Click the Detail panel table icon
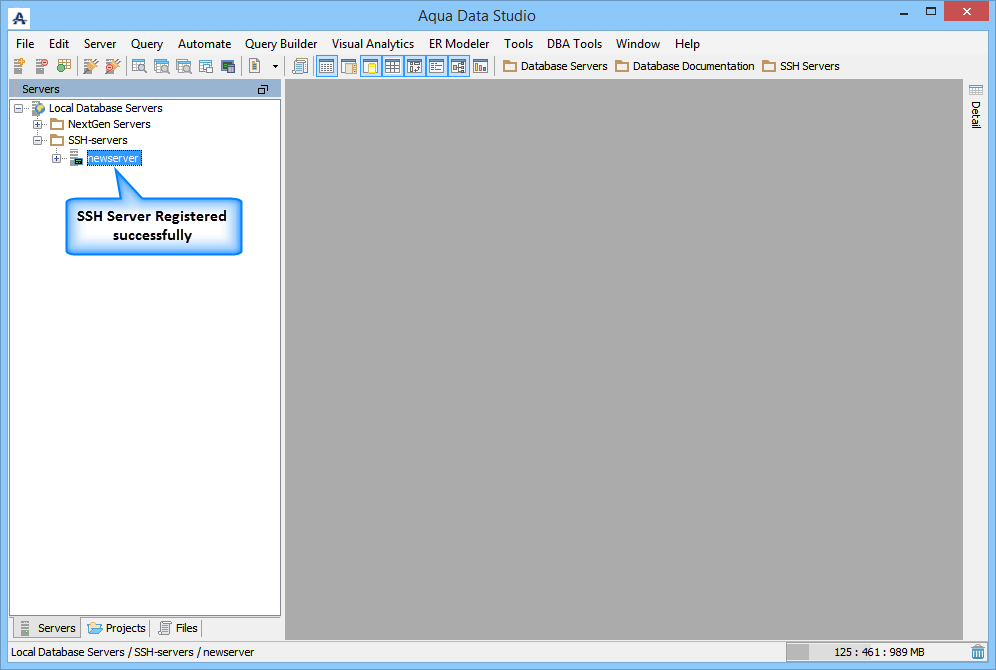996x670 pixels. 976,90
